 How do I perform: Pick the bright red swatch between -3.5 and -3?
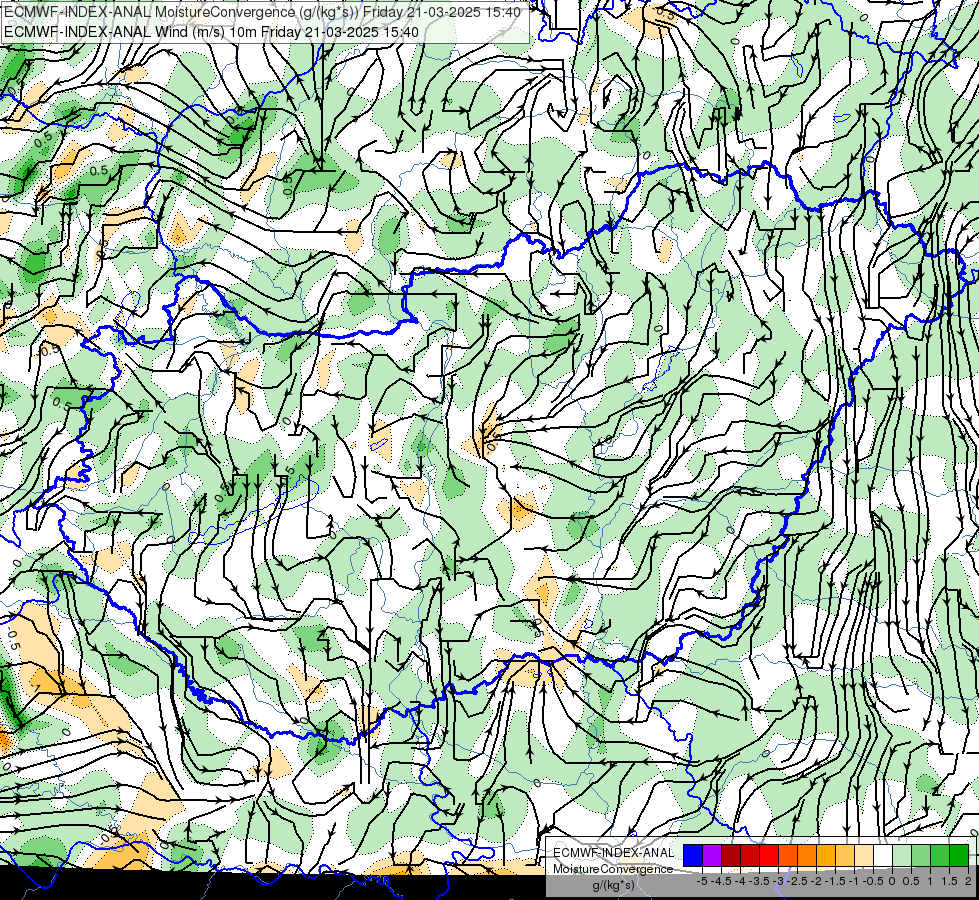(769, 856)
